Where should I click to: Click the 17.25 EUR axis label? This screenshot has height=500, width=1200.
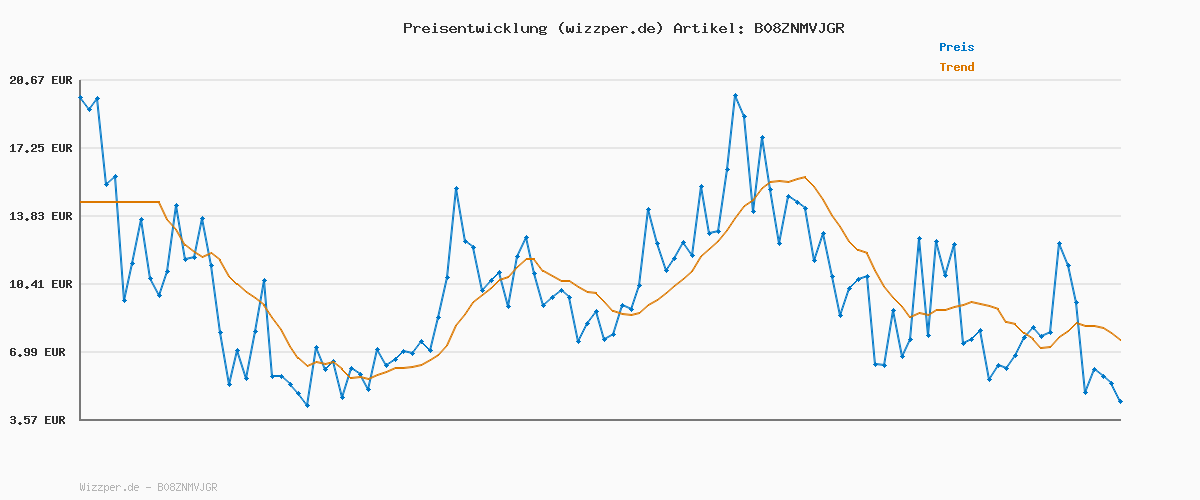[40, 148]
